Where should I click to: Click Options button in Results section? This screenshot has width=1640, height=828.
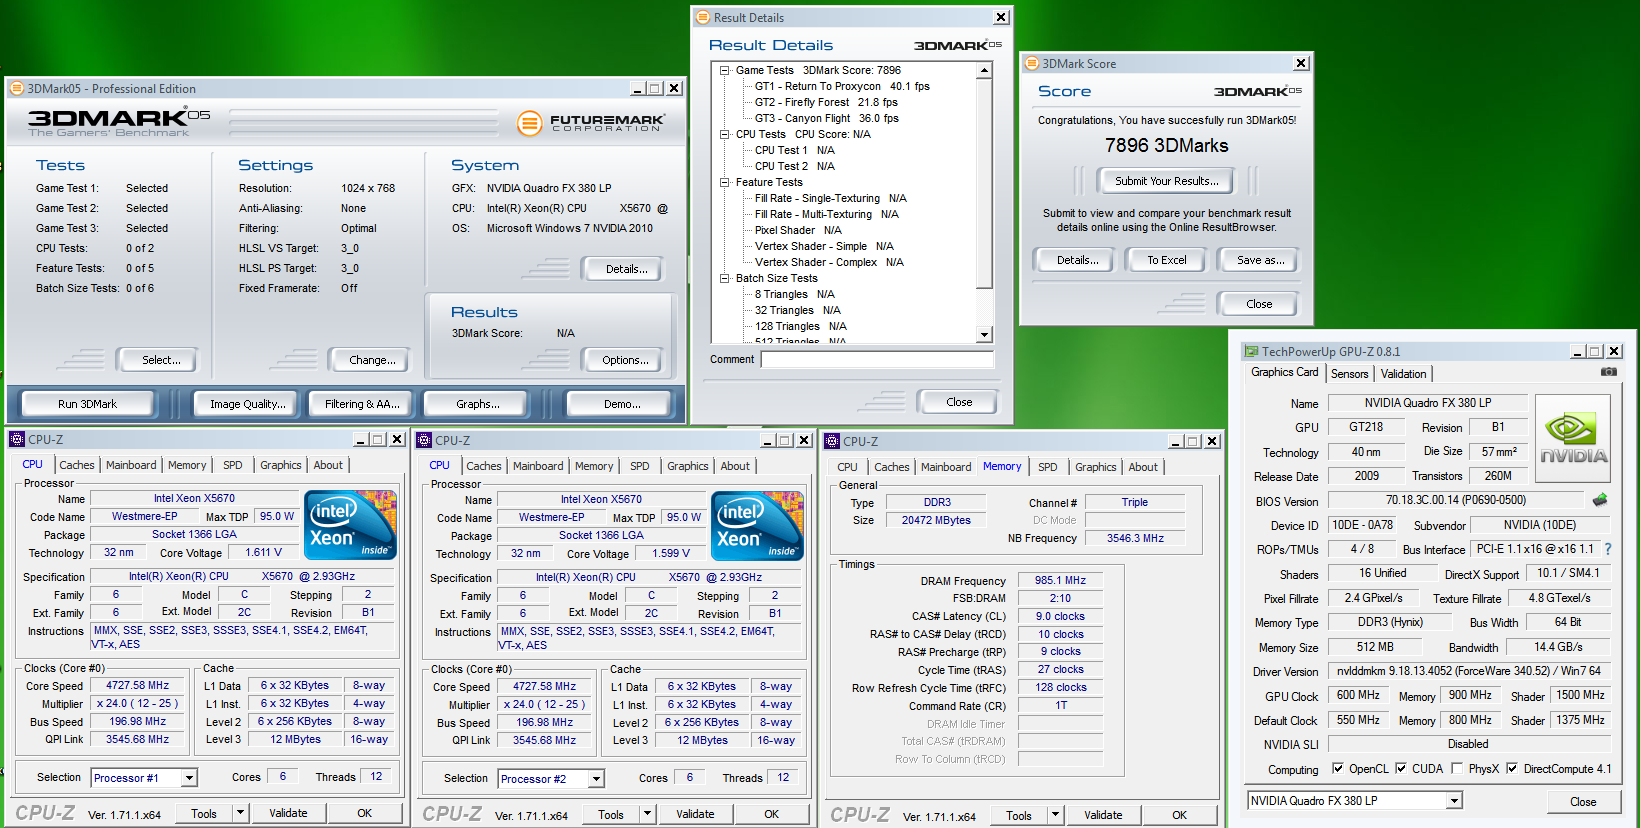click(625, 360)
